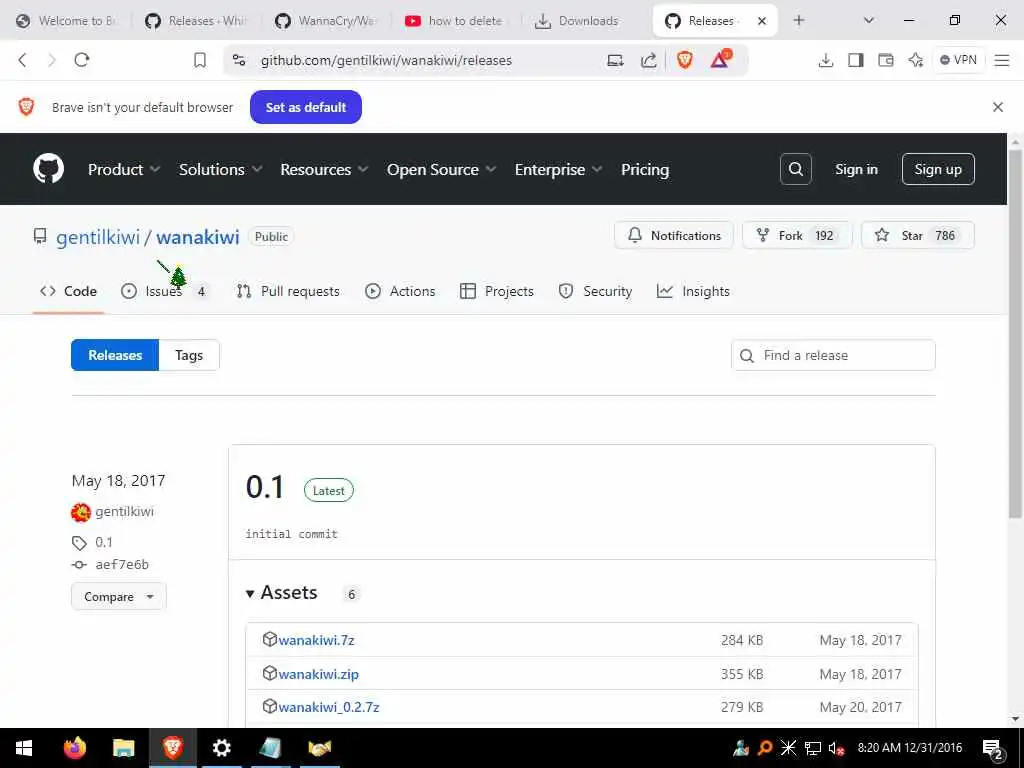Open browser downloads icon in toolbar
This screenshot has height=768, width=1024.
[825, 60]
